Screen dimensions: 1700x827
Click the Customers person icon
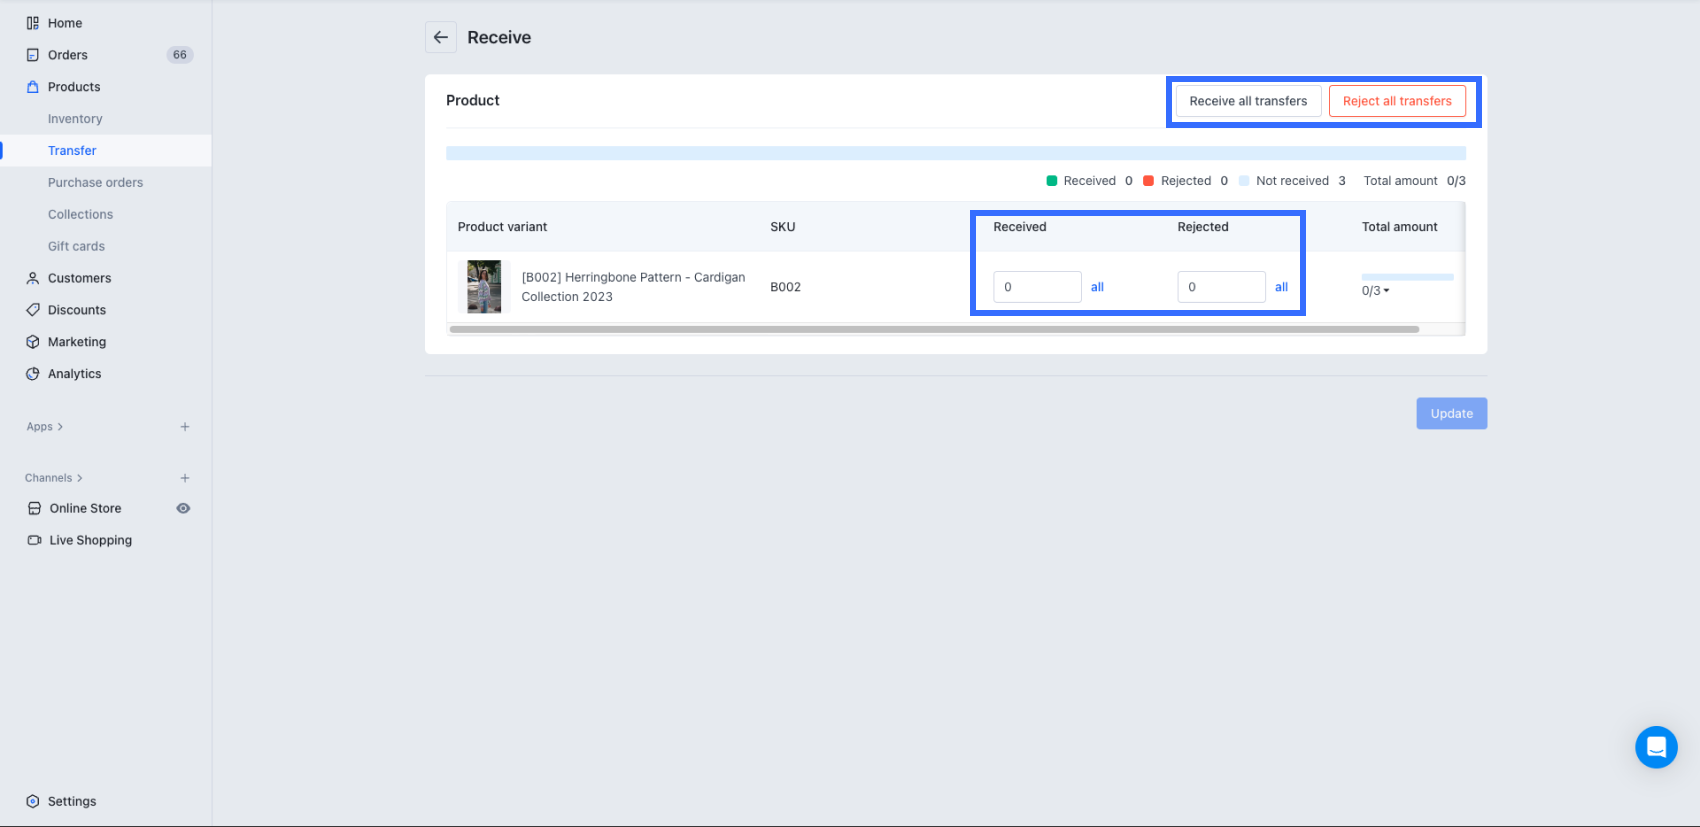[x=33, y=278]
